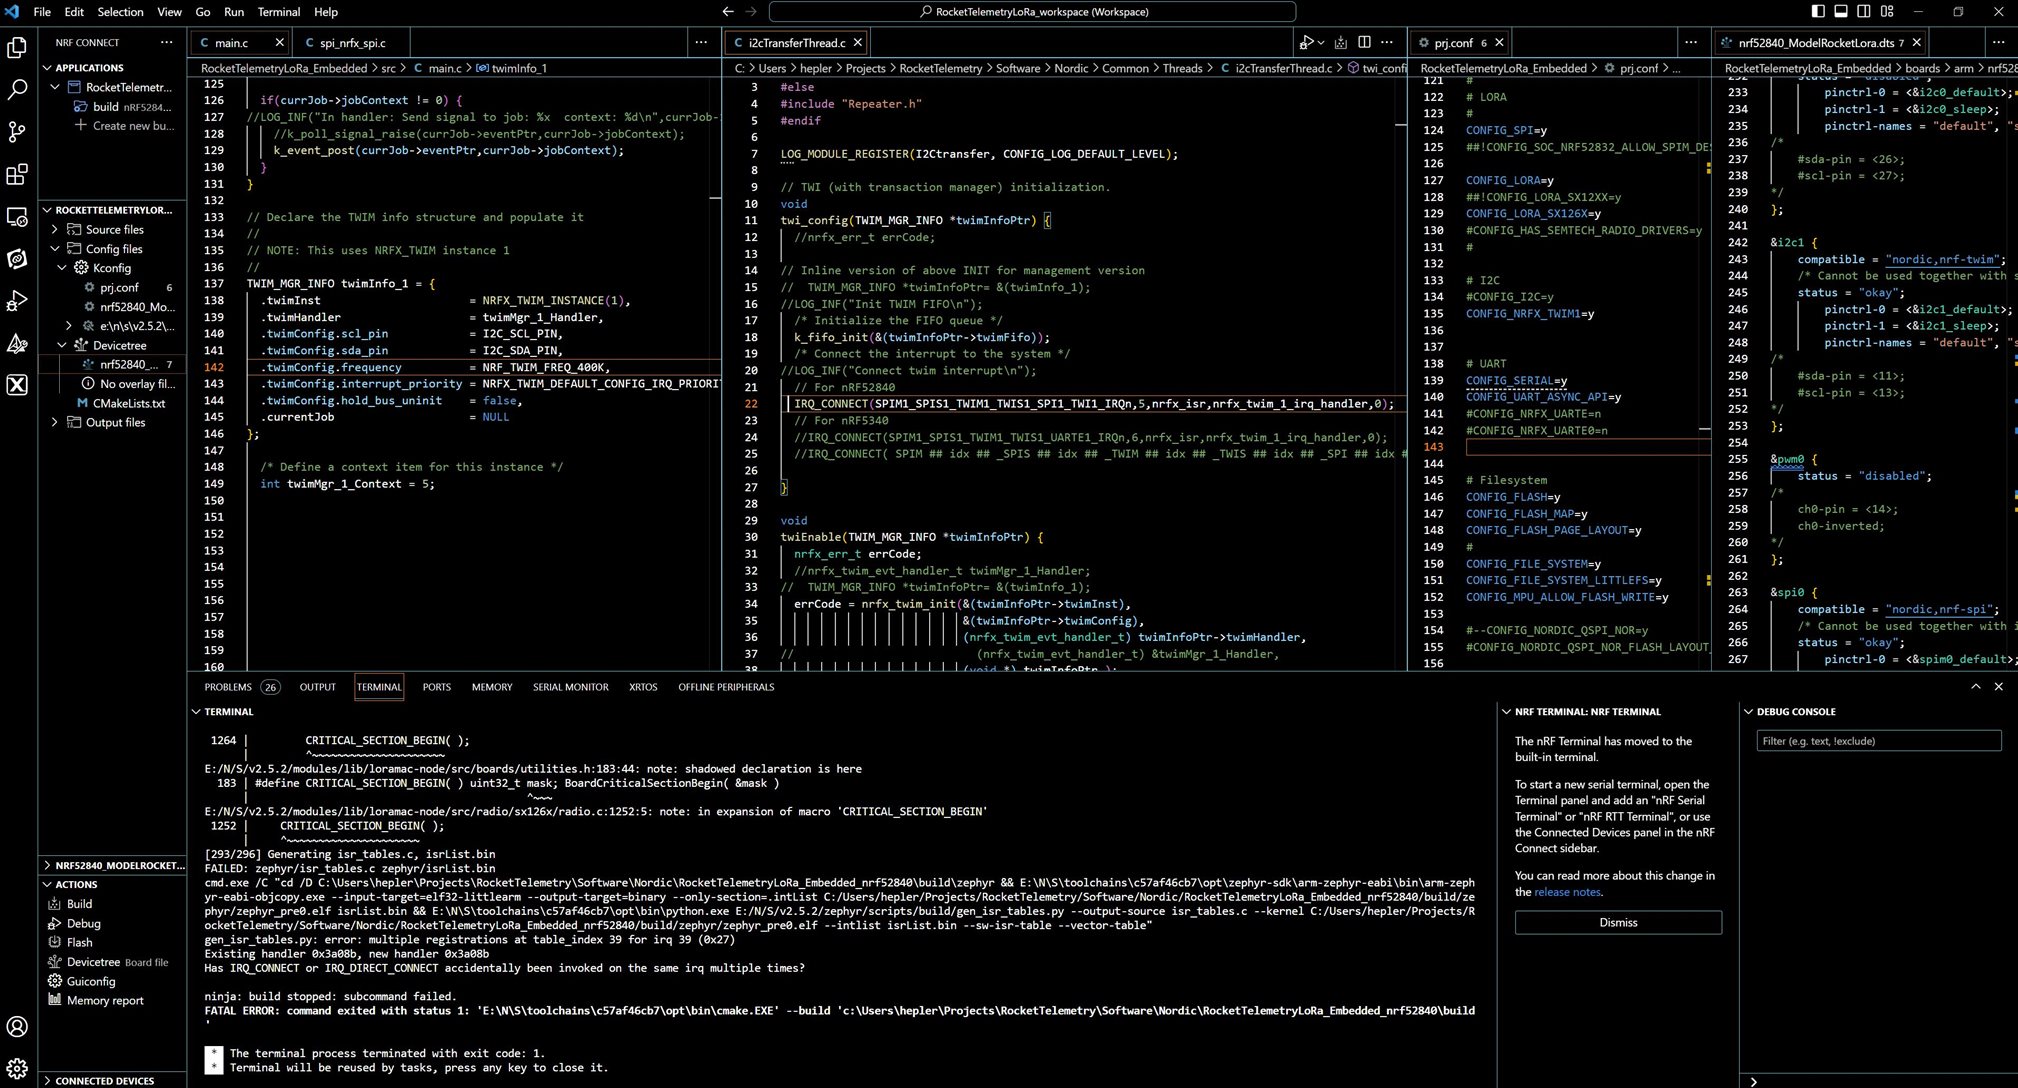
Task: Toggle primary side bar layout
Action: 1818,12
